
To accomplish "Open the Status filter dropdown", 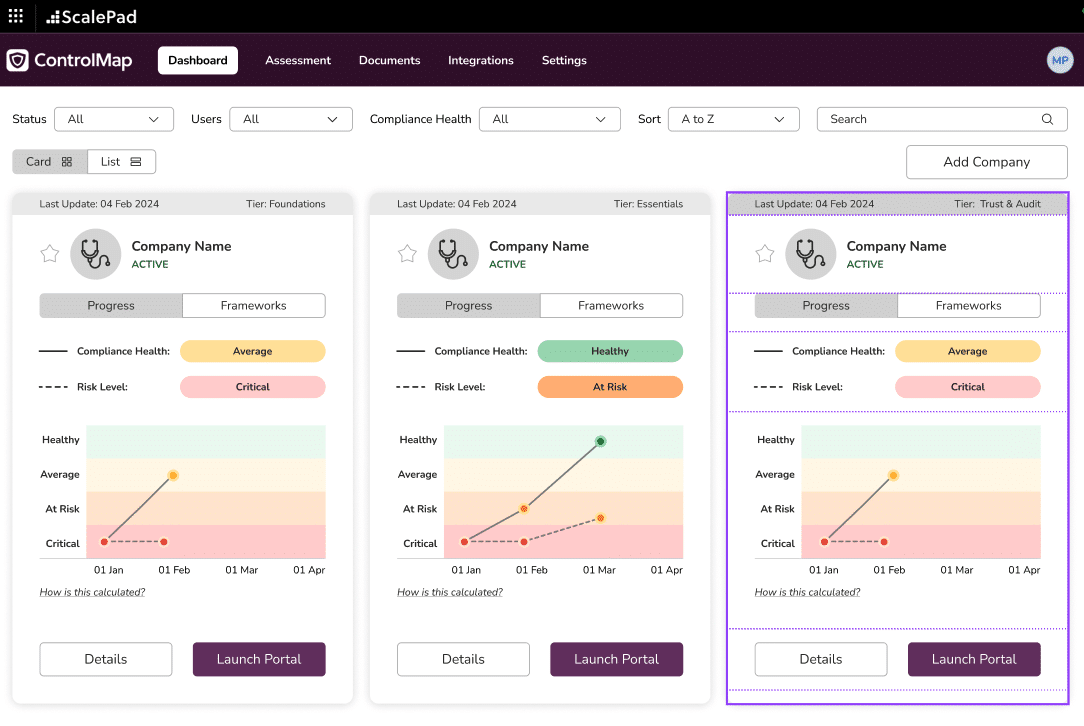I will 113,119.
